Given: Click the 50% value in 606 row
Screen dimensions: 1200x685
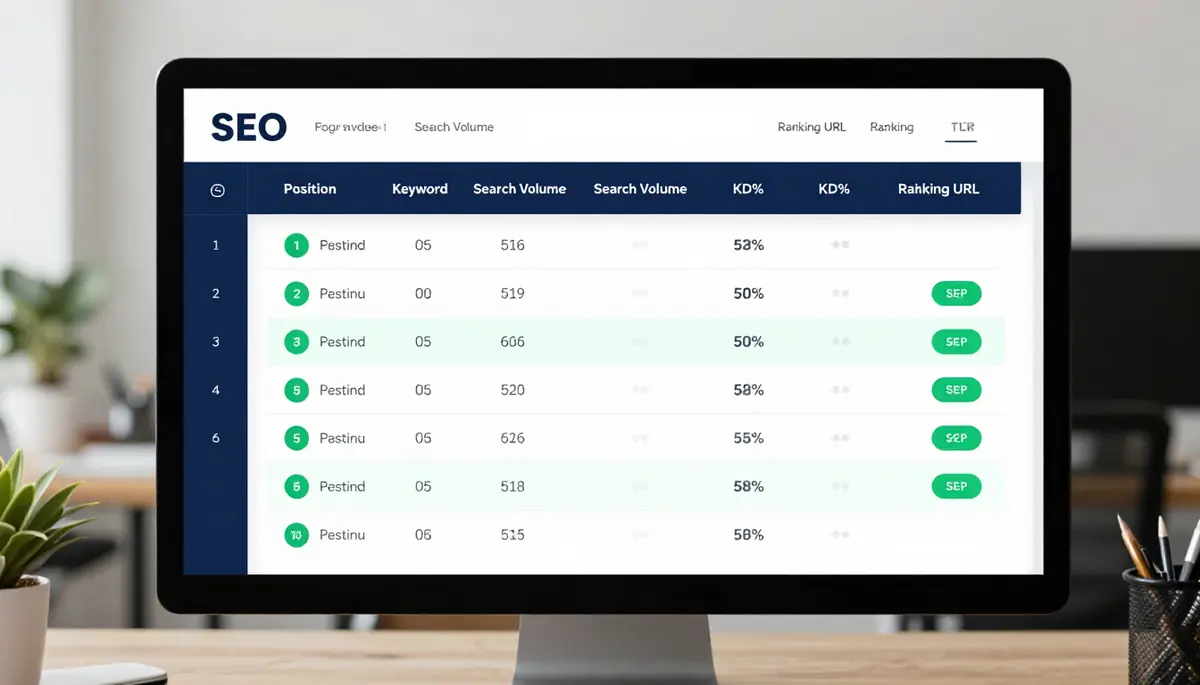Looking at the screenshot, I should coord(748,342).
